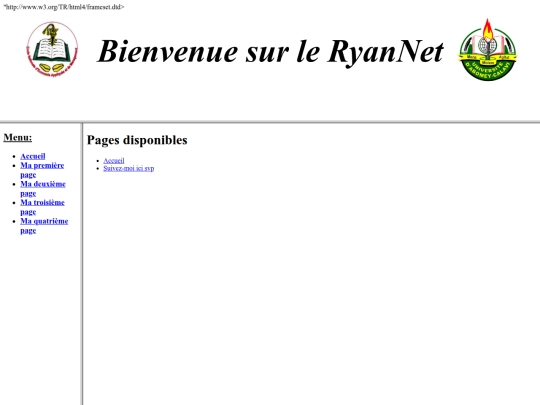This screenshot has width=540, height=405.
Task: Click the Menu: heading in sidebar
Action: 18,137
